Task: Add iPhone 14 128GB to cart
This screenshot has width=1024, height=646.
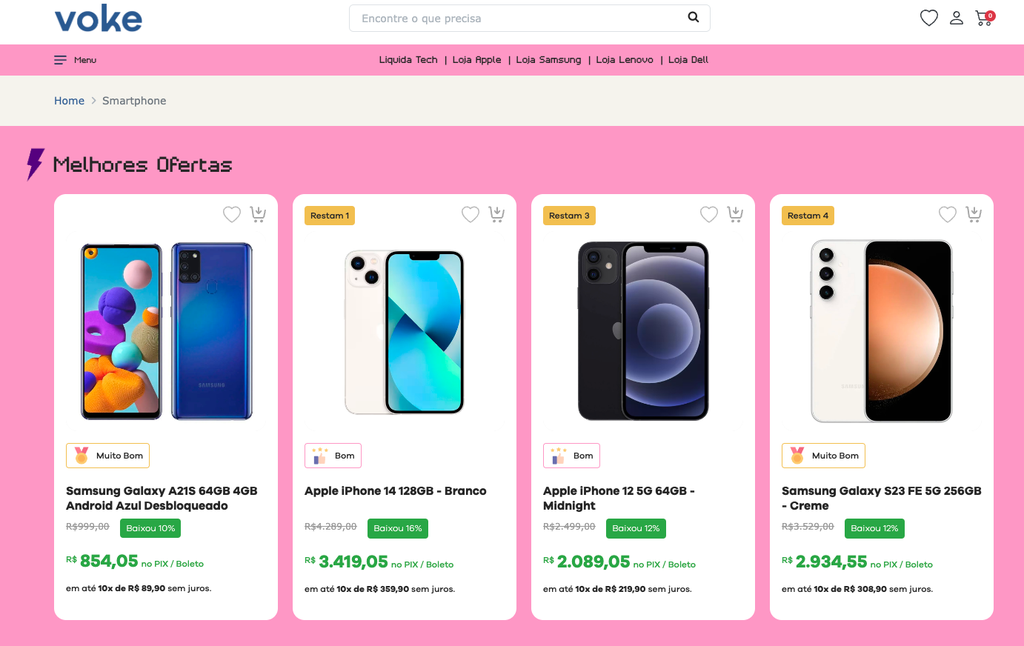Action: pos(497,214)
